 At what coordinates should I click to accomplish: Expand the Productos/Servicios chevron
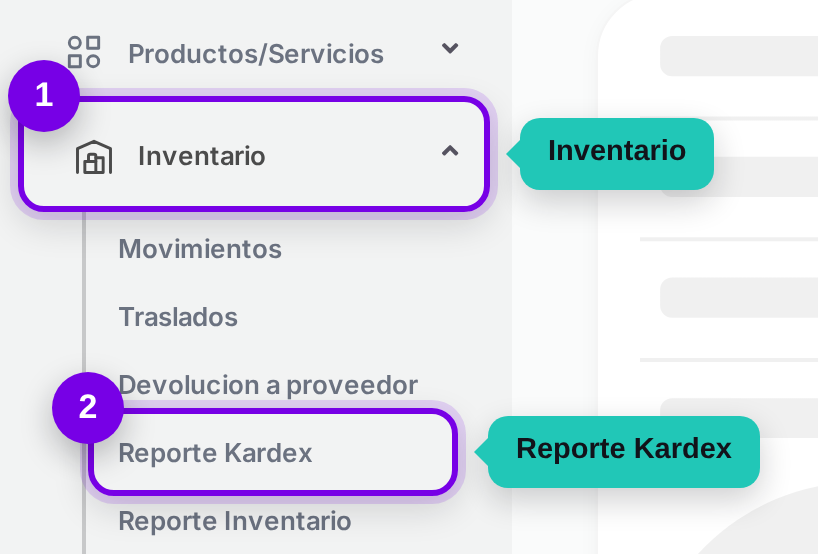(450, 49)
